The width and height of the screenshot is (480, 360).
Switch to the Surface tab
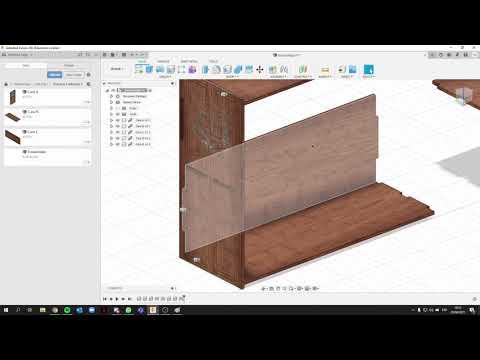click(x=163, y=61)
